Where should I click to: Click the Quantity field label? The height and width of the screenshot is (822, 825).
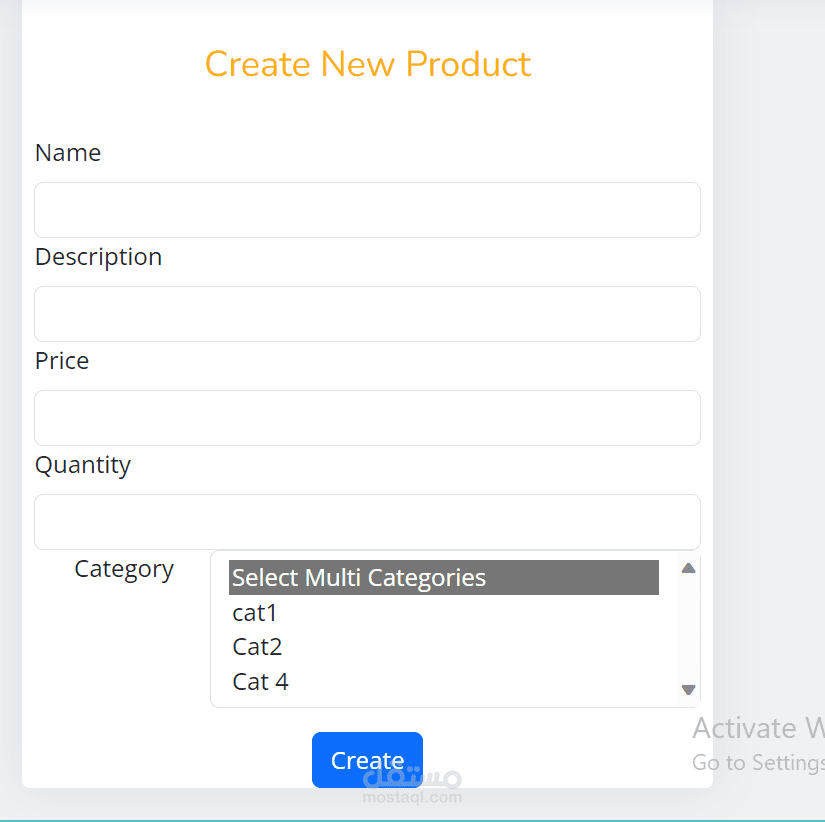tap(83, 464)
